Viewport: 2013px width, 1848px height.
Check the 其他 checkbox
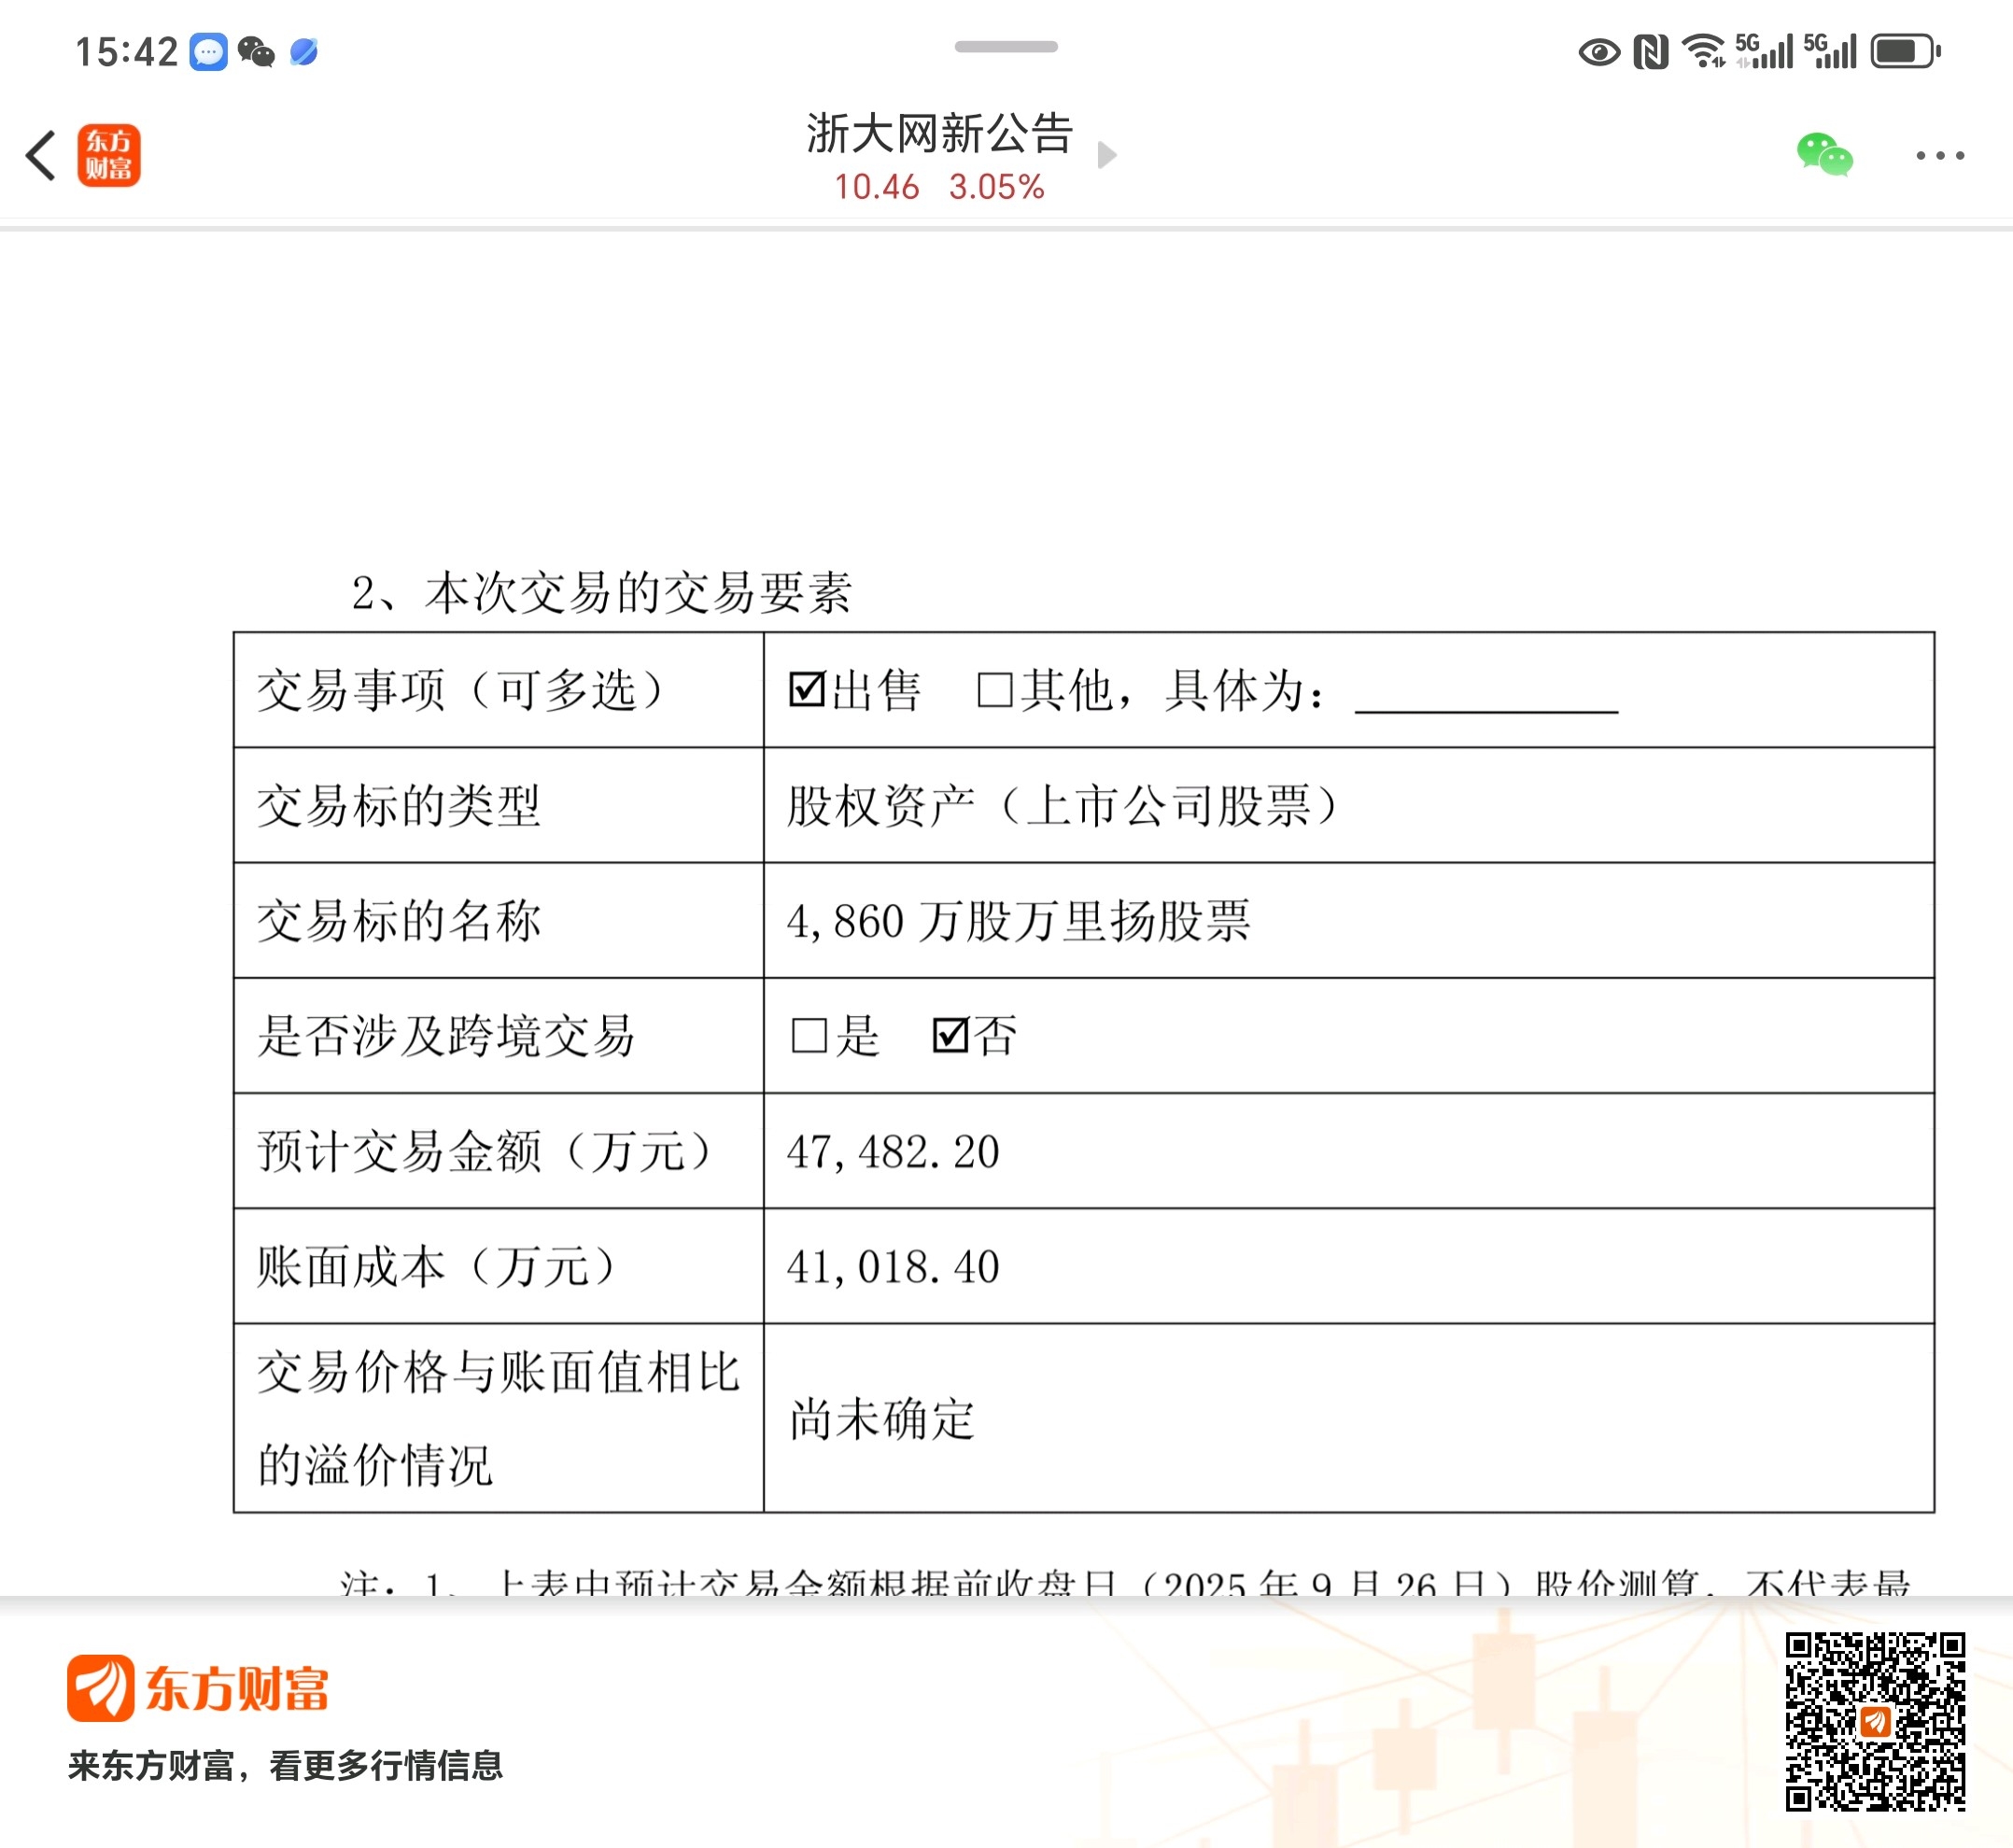point(994,690)
